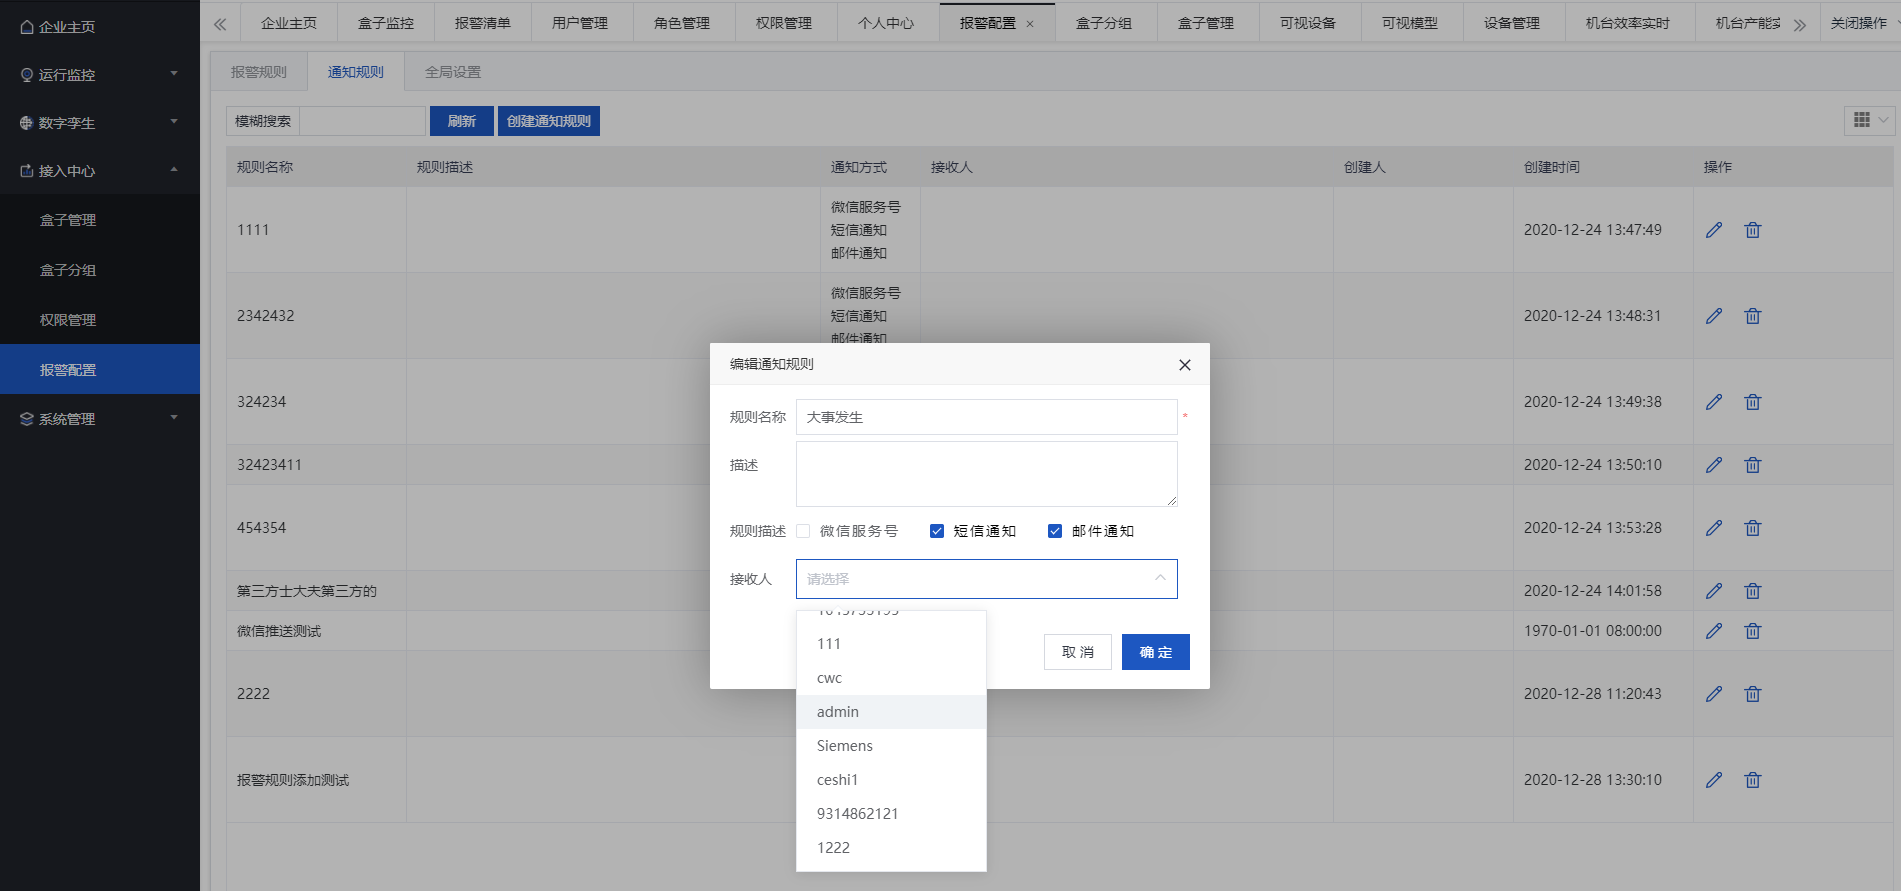
Task: Click the 创建通知规则 button
Action: (549, 121)
